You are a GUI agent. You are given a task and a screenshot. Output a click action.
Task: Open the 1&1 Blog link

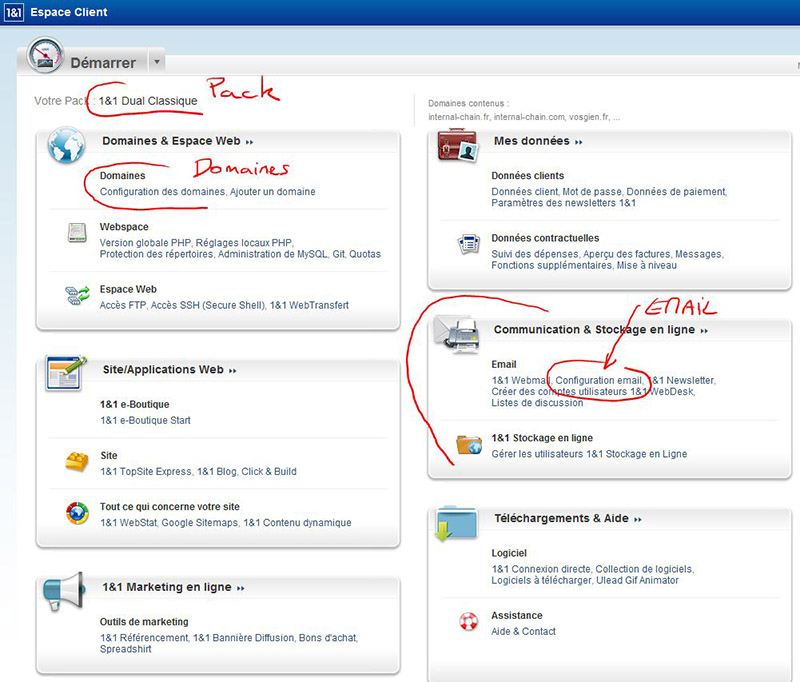(217, 471)
